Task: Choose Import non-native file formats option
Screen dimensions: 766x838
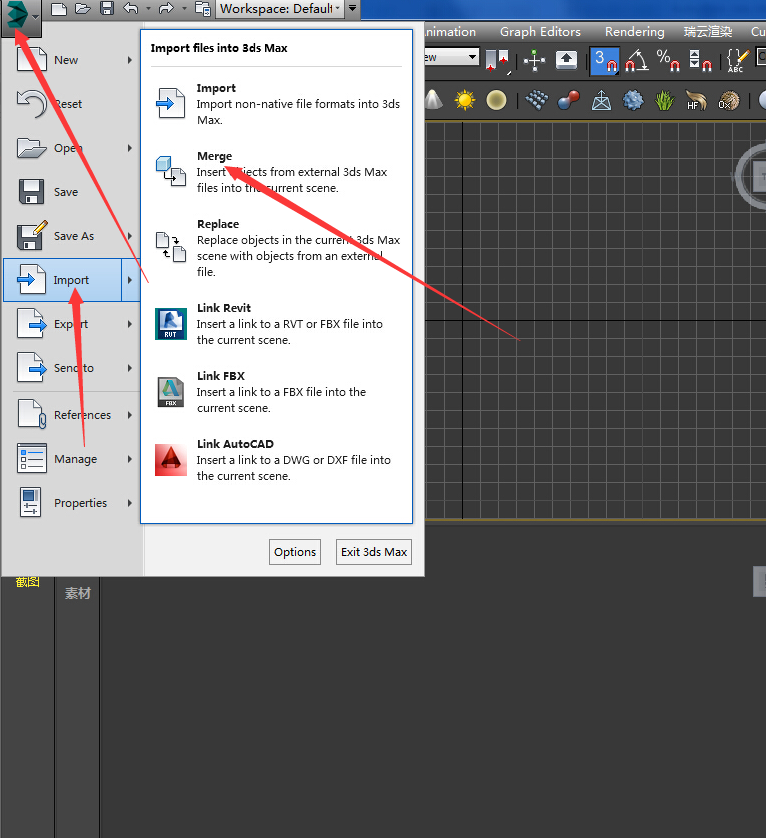Action: pos(277,104)
